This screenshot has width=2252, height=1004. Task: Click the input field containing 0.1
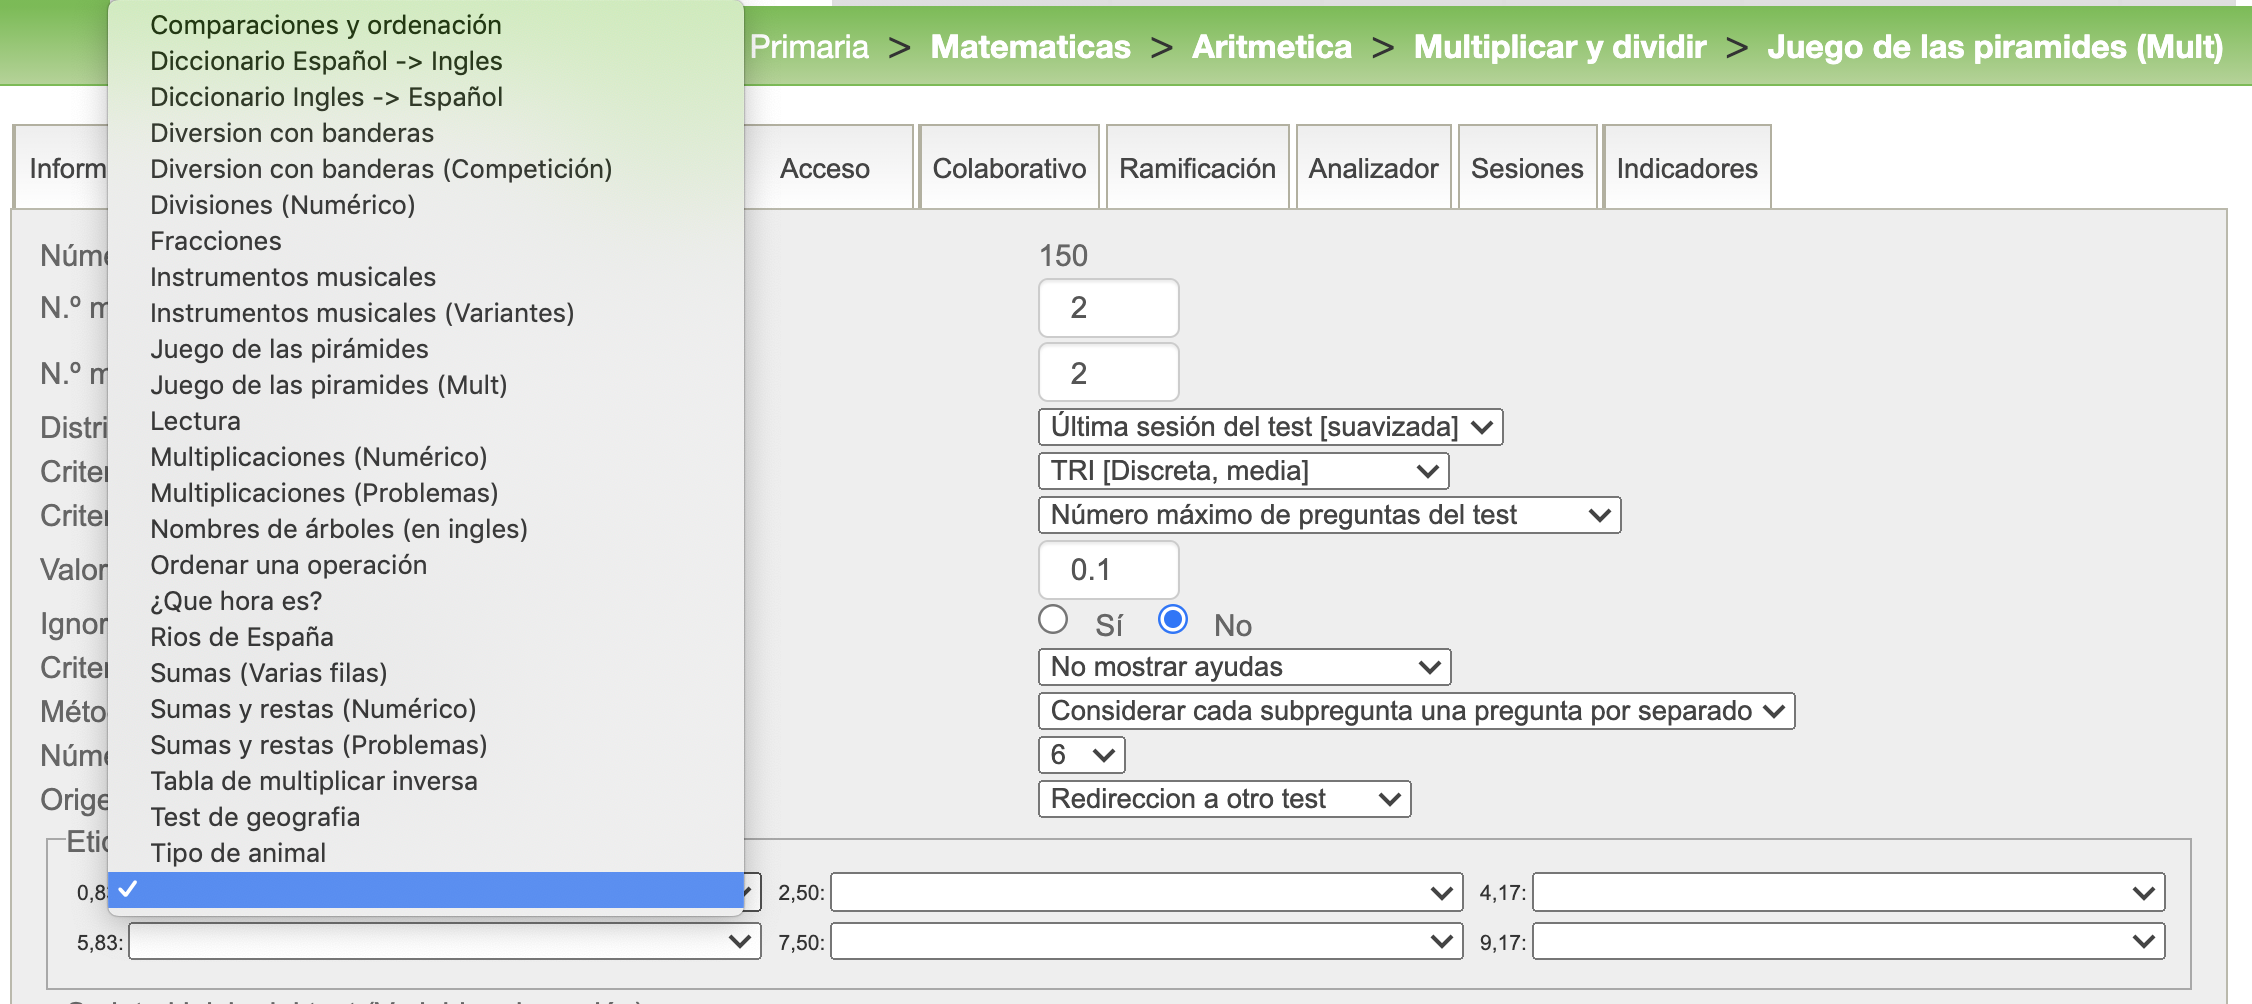point(1108,570)
